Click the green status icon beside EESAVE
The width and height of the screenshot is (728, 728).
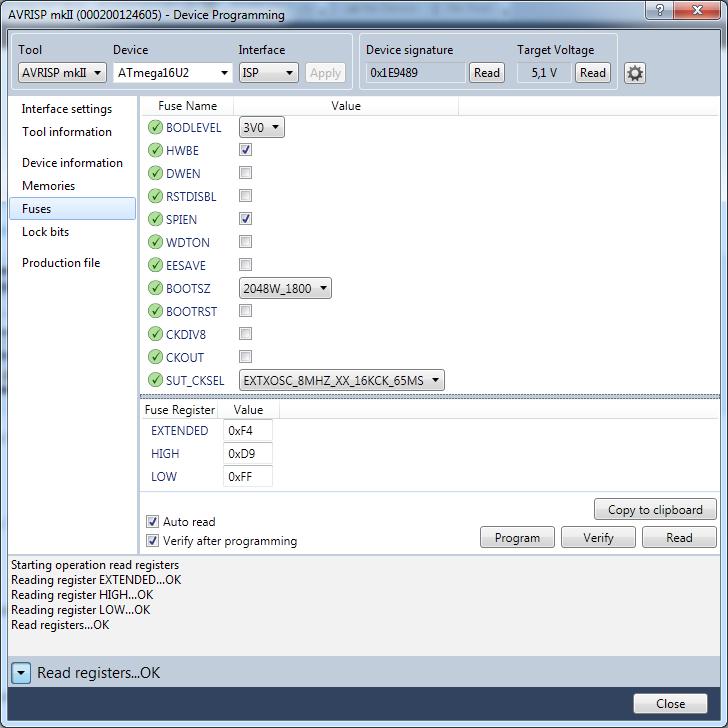(155, 265)
